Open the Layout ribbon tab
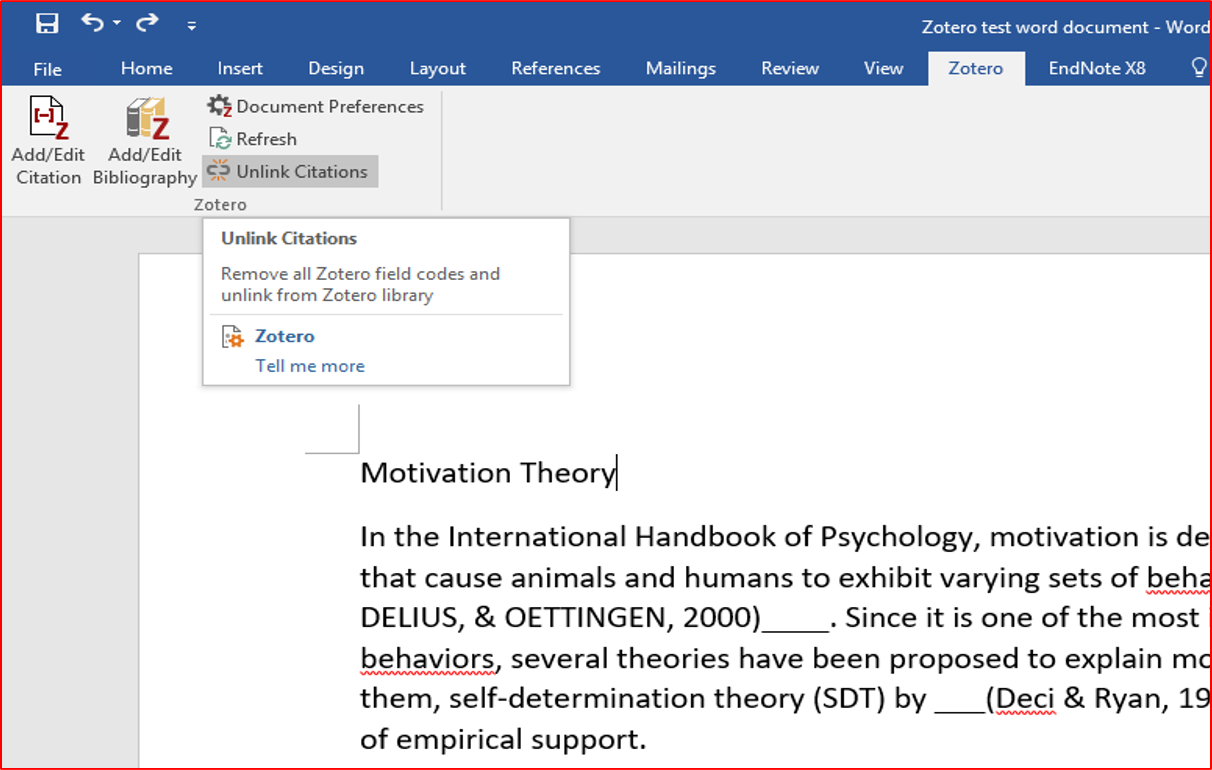 click(438, 68)
